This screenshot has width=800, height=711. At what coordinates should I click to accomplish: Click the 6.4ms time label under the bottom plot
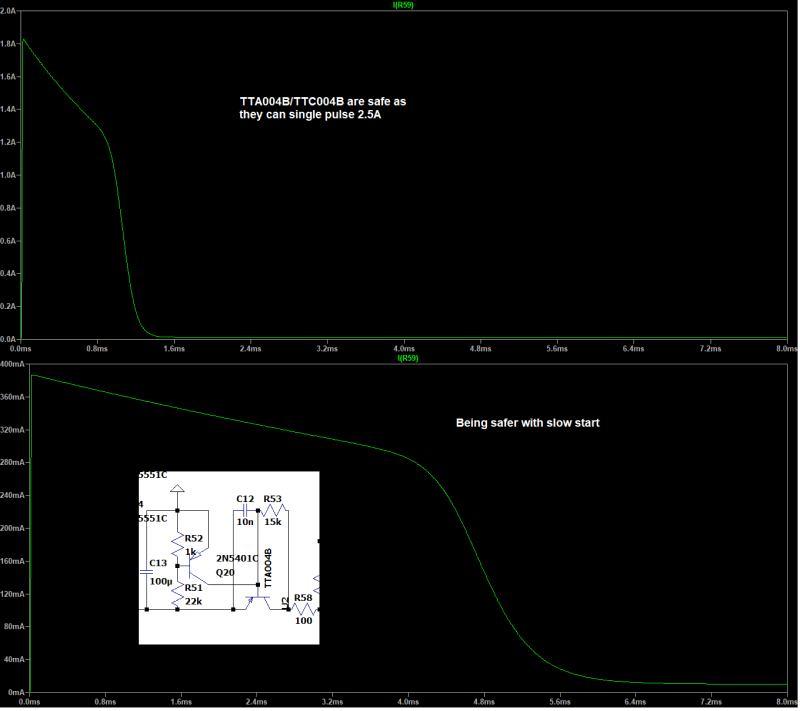(635, 702)
